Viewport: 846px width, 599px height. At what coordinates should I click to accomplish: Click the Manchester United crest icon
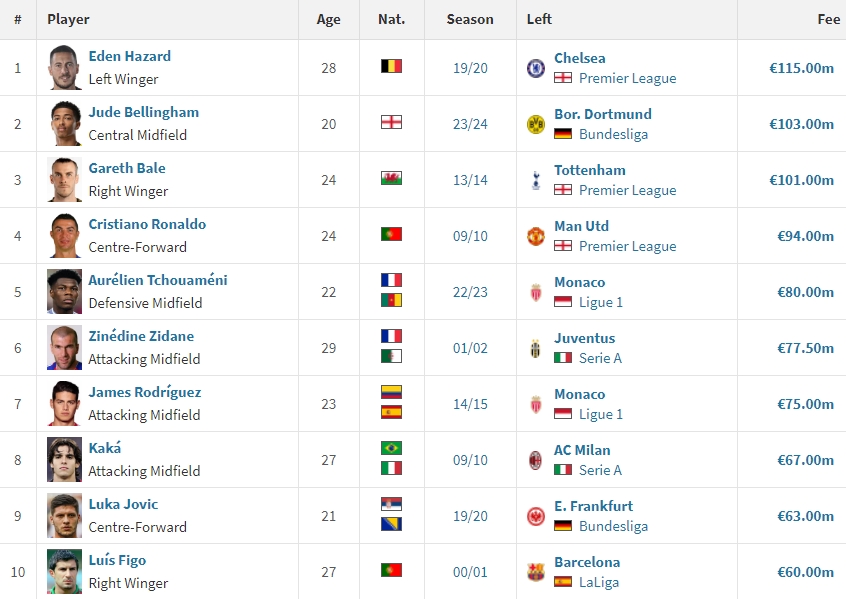tap(535, 236)
